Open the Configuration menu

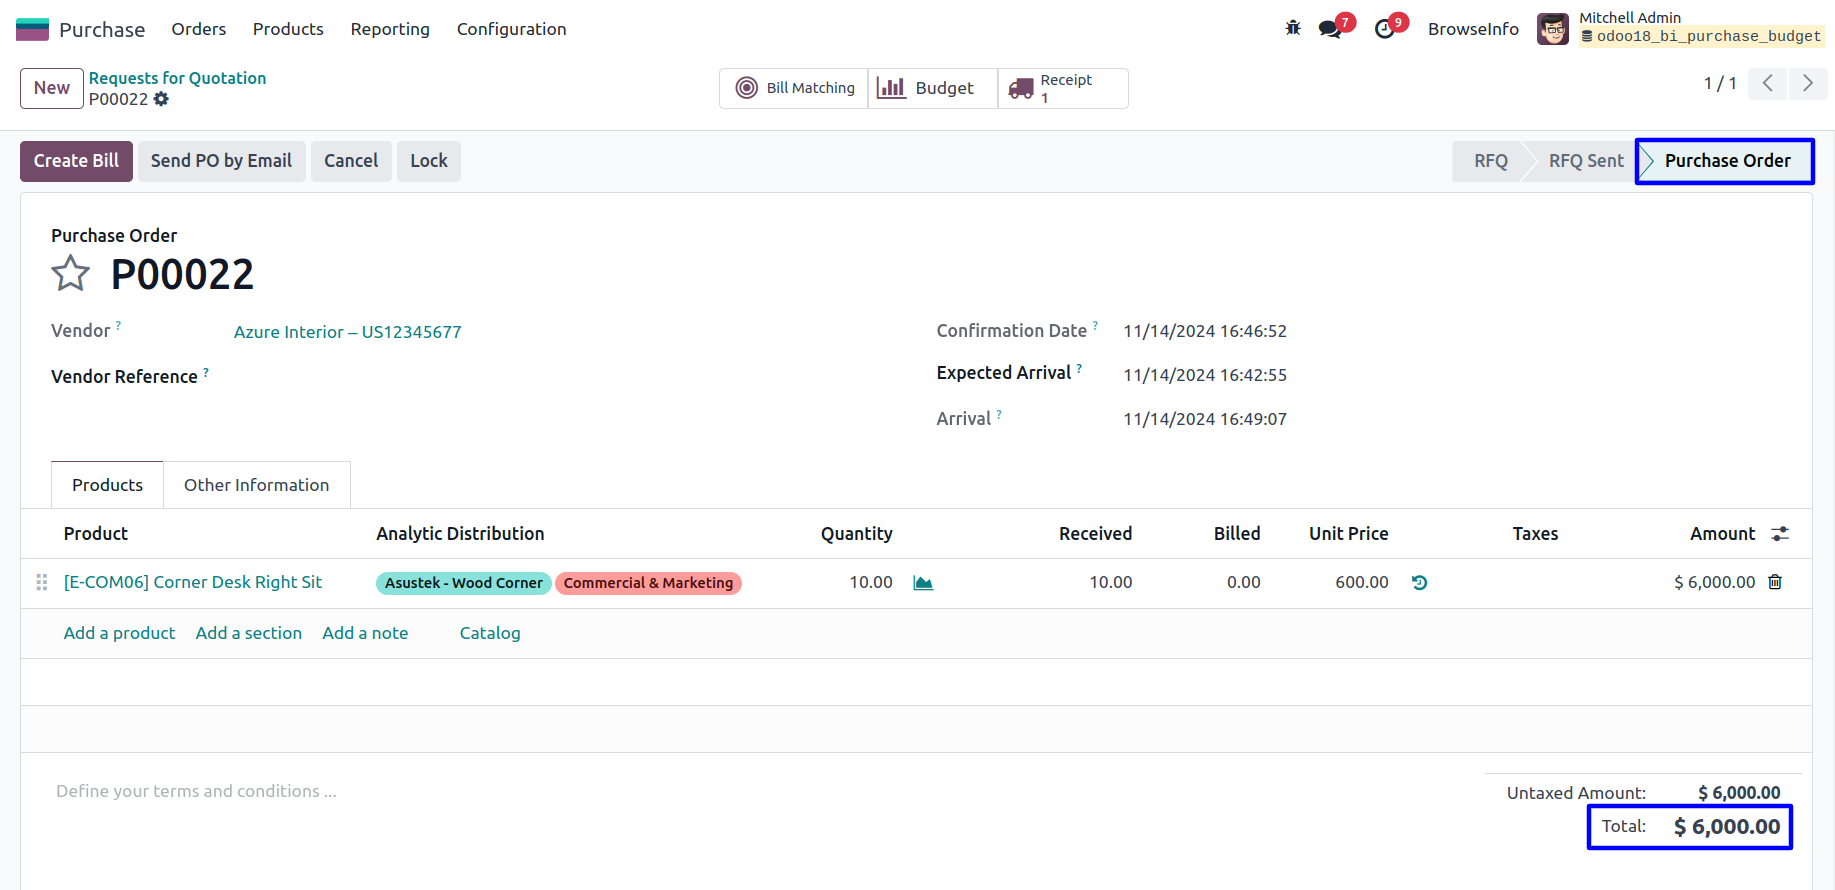[511, 29]
